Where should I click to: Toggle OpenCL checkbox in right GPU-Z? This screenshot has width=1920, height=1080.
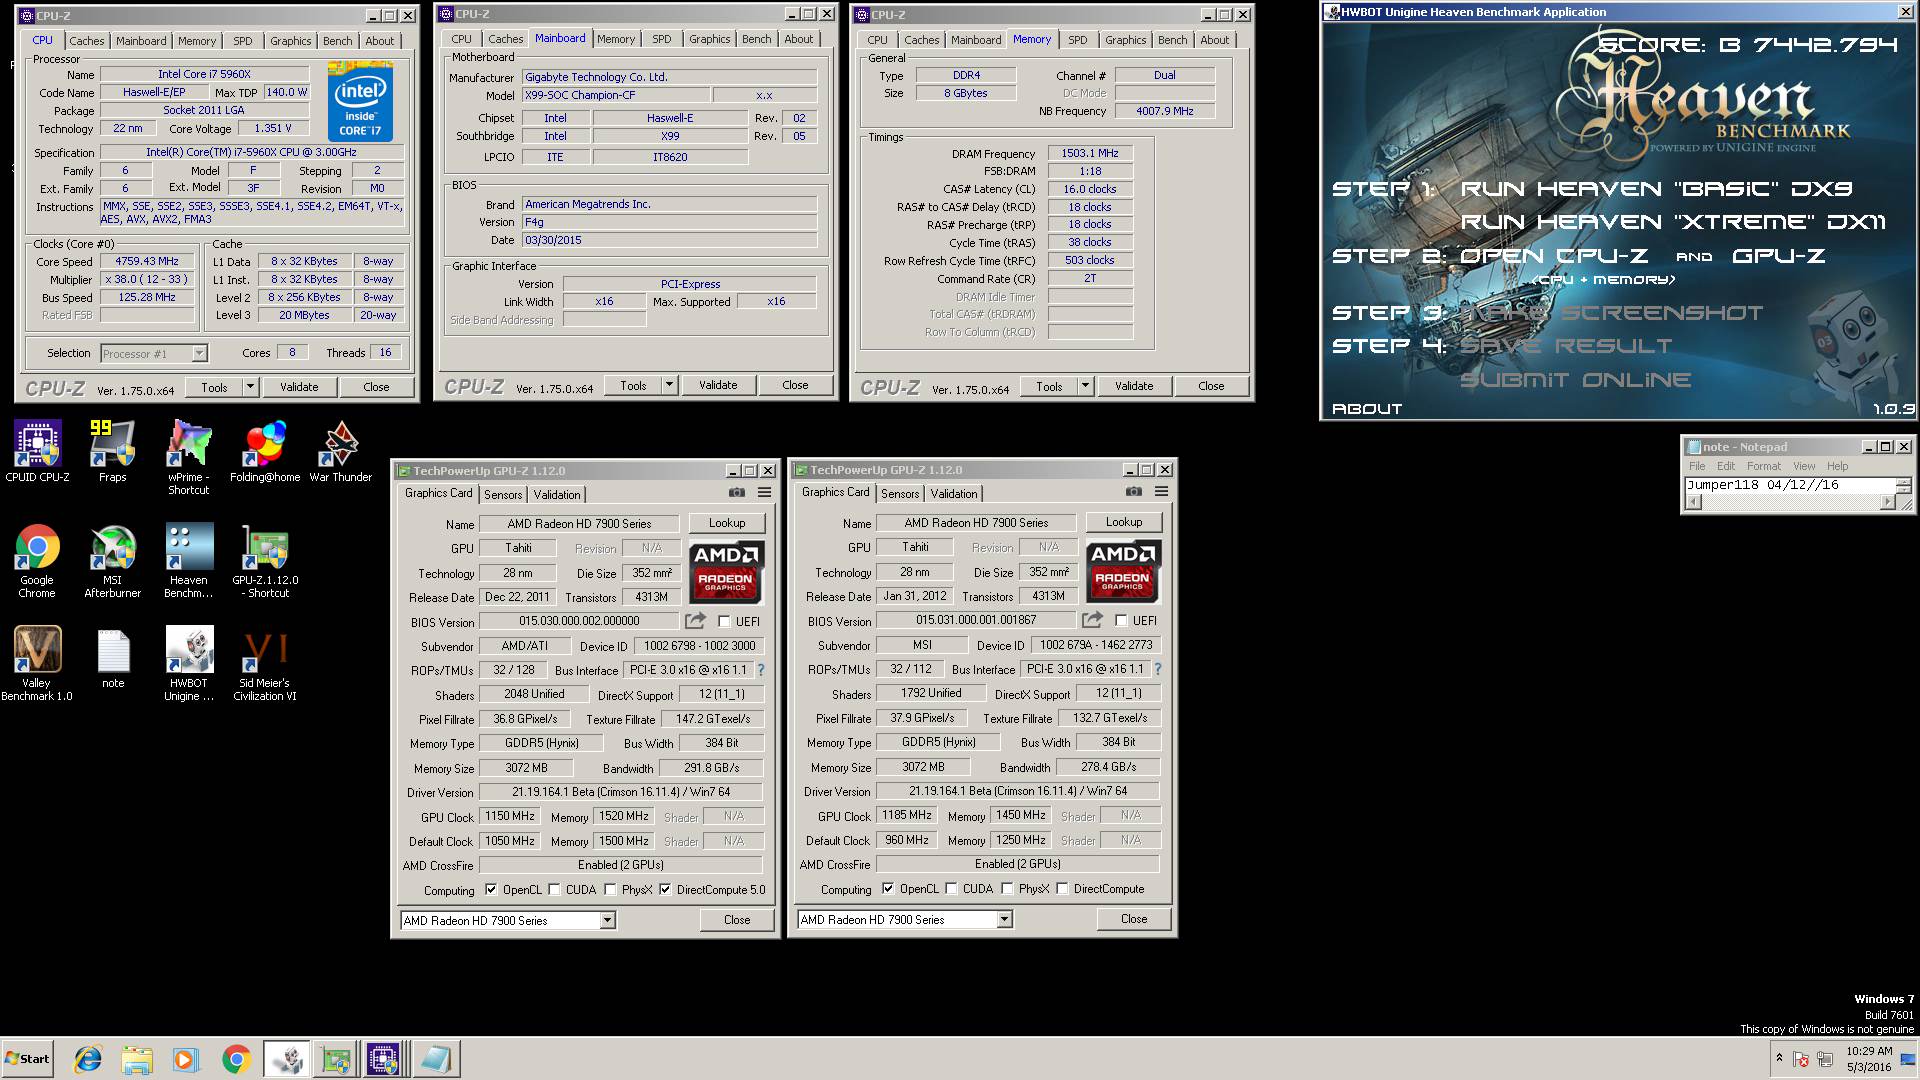(x=887, y=889)
